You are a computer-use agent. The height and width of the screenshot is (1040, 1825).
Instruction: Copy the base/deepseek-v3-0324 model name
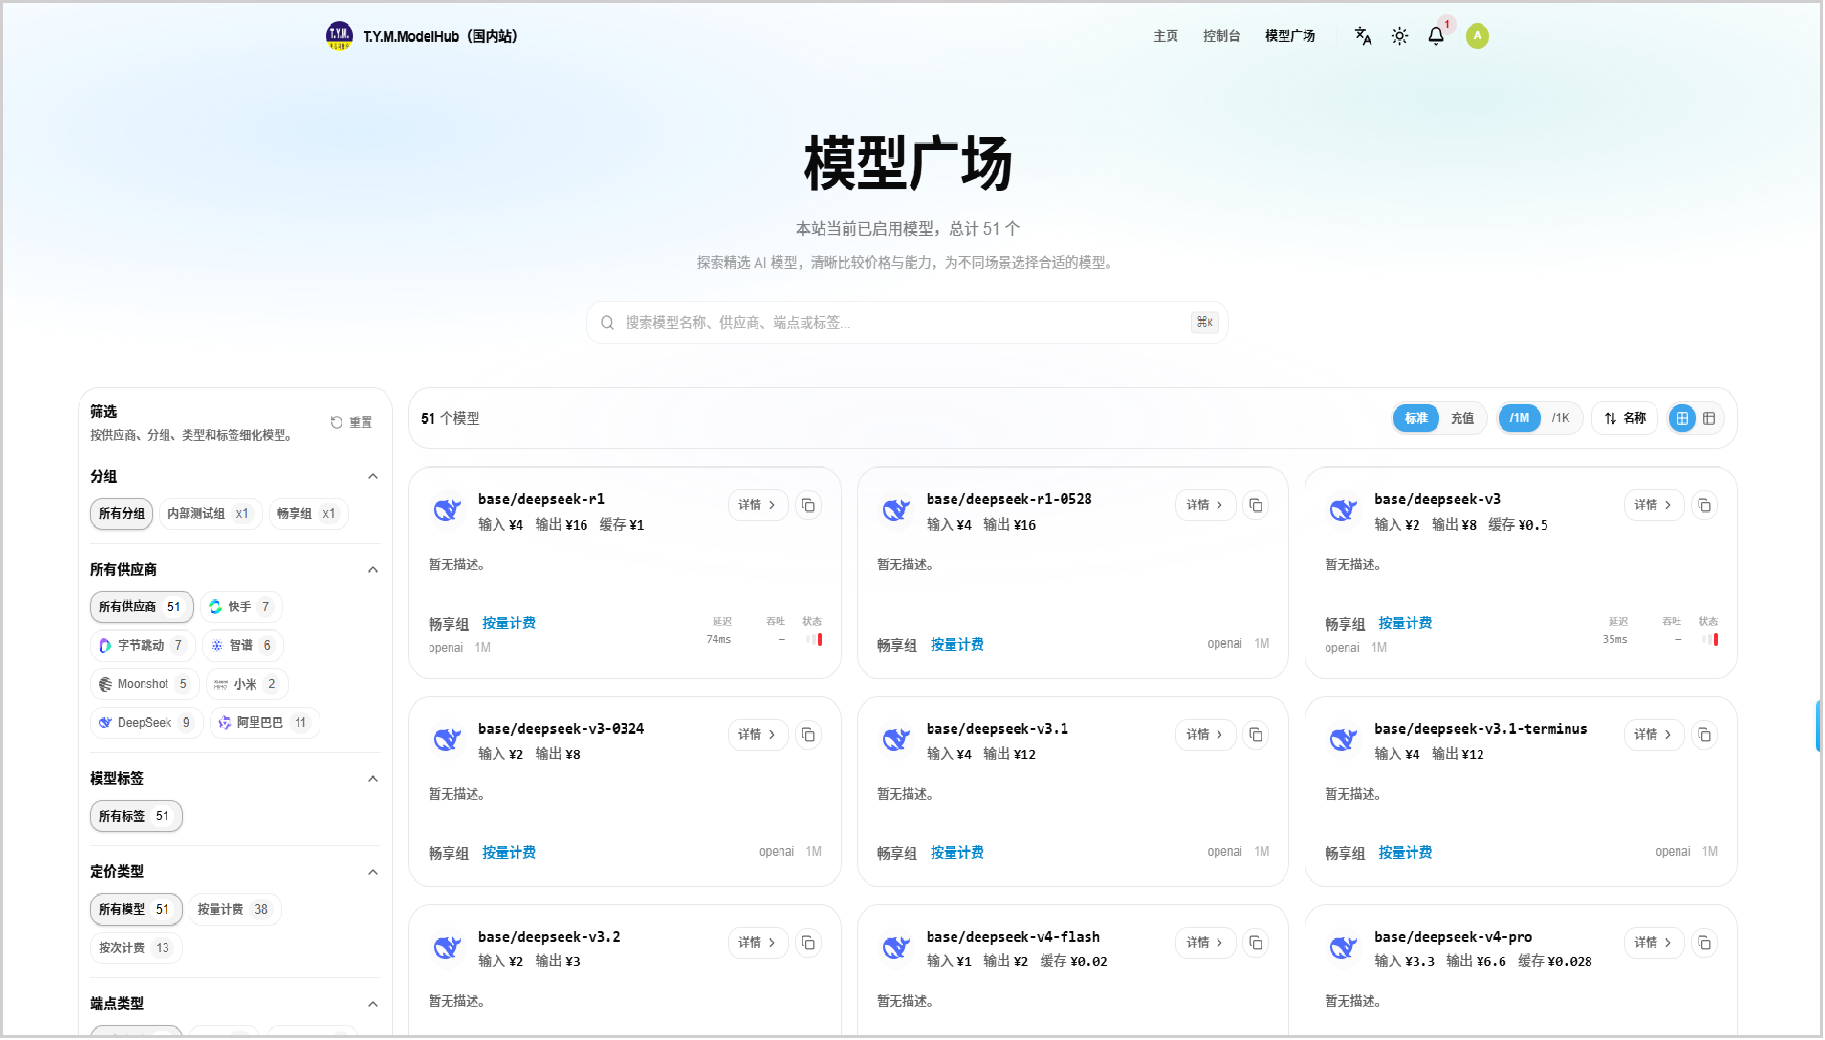click(808, 735)
